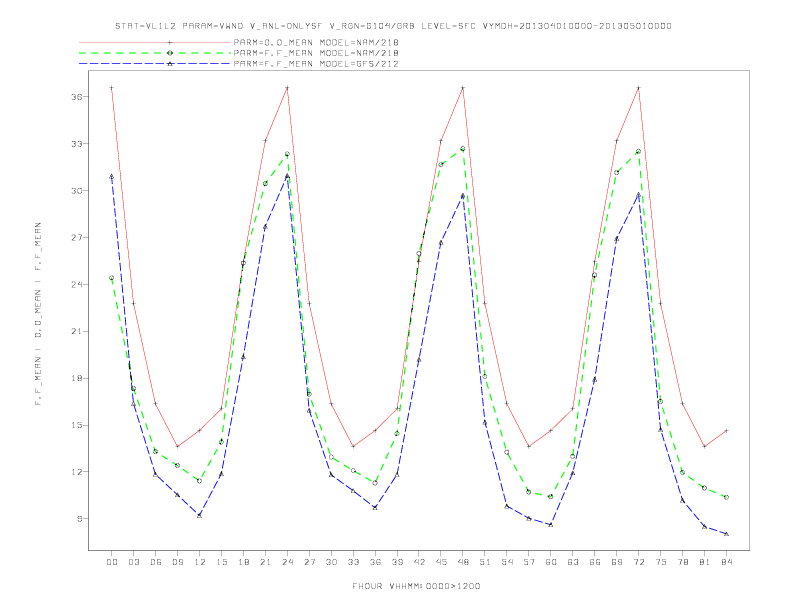Click blue triangle data point at hour 00
This screenshot has width=792, height=612.
point(112,176)
